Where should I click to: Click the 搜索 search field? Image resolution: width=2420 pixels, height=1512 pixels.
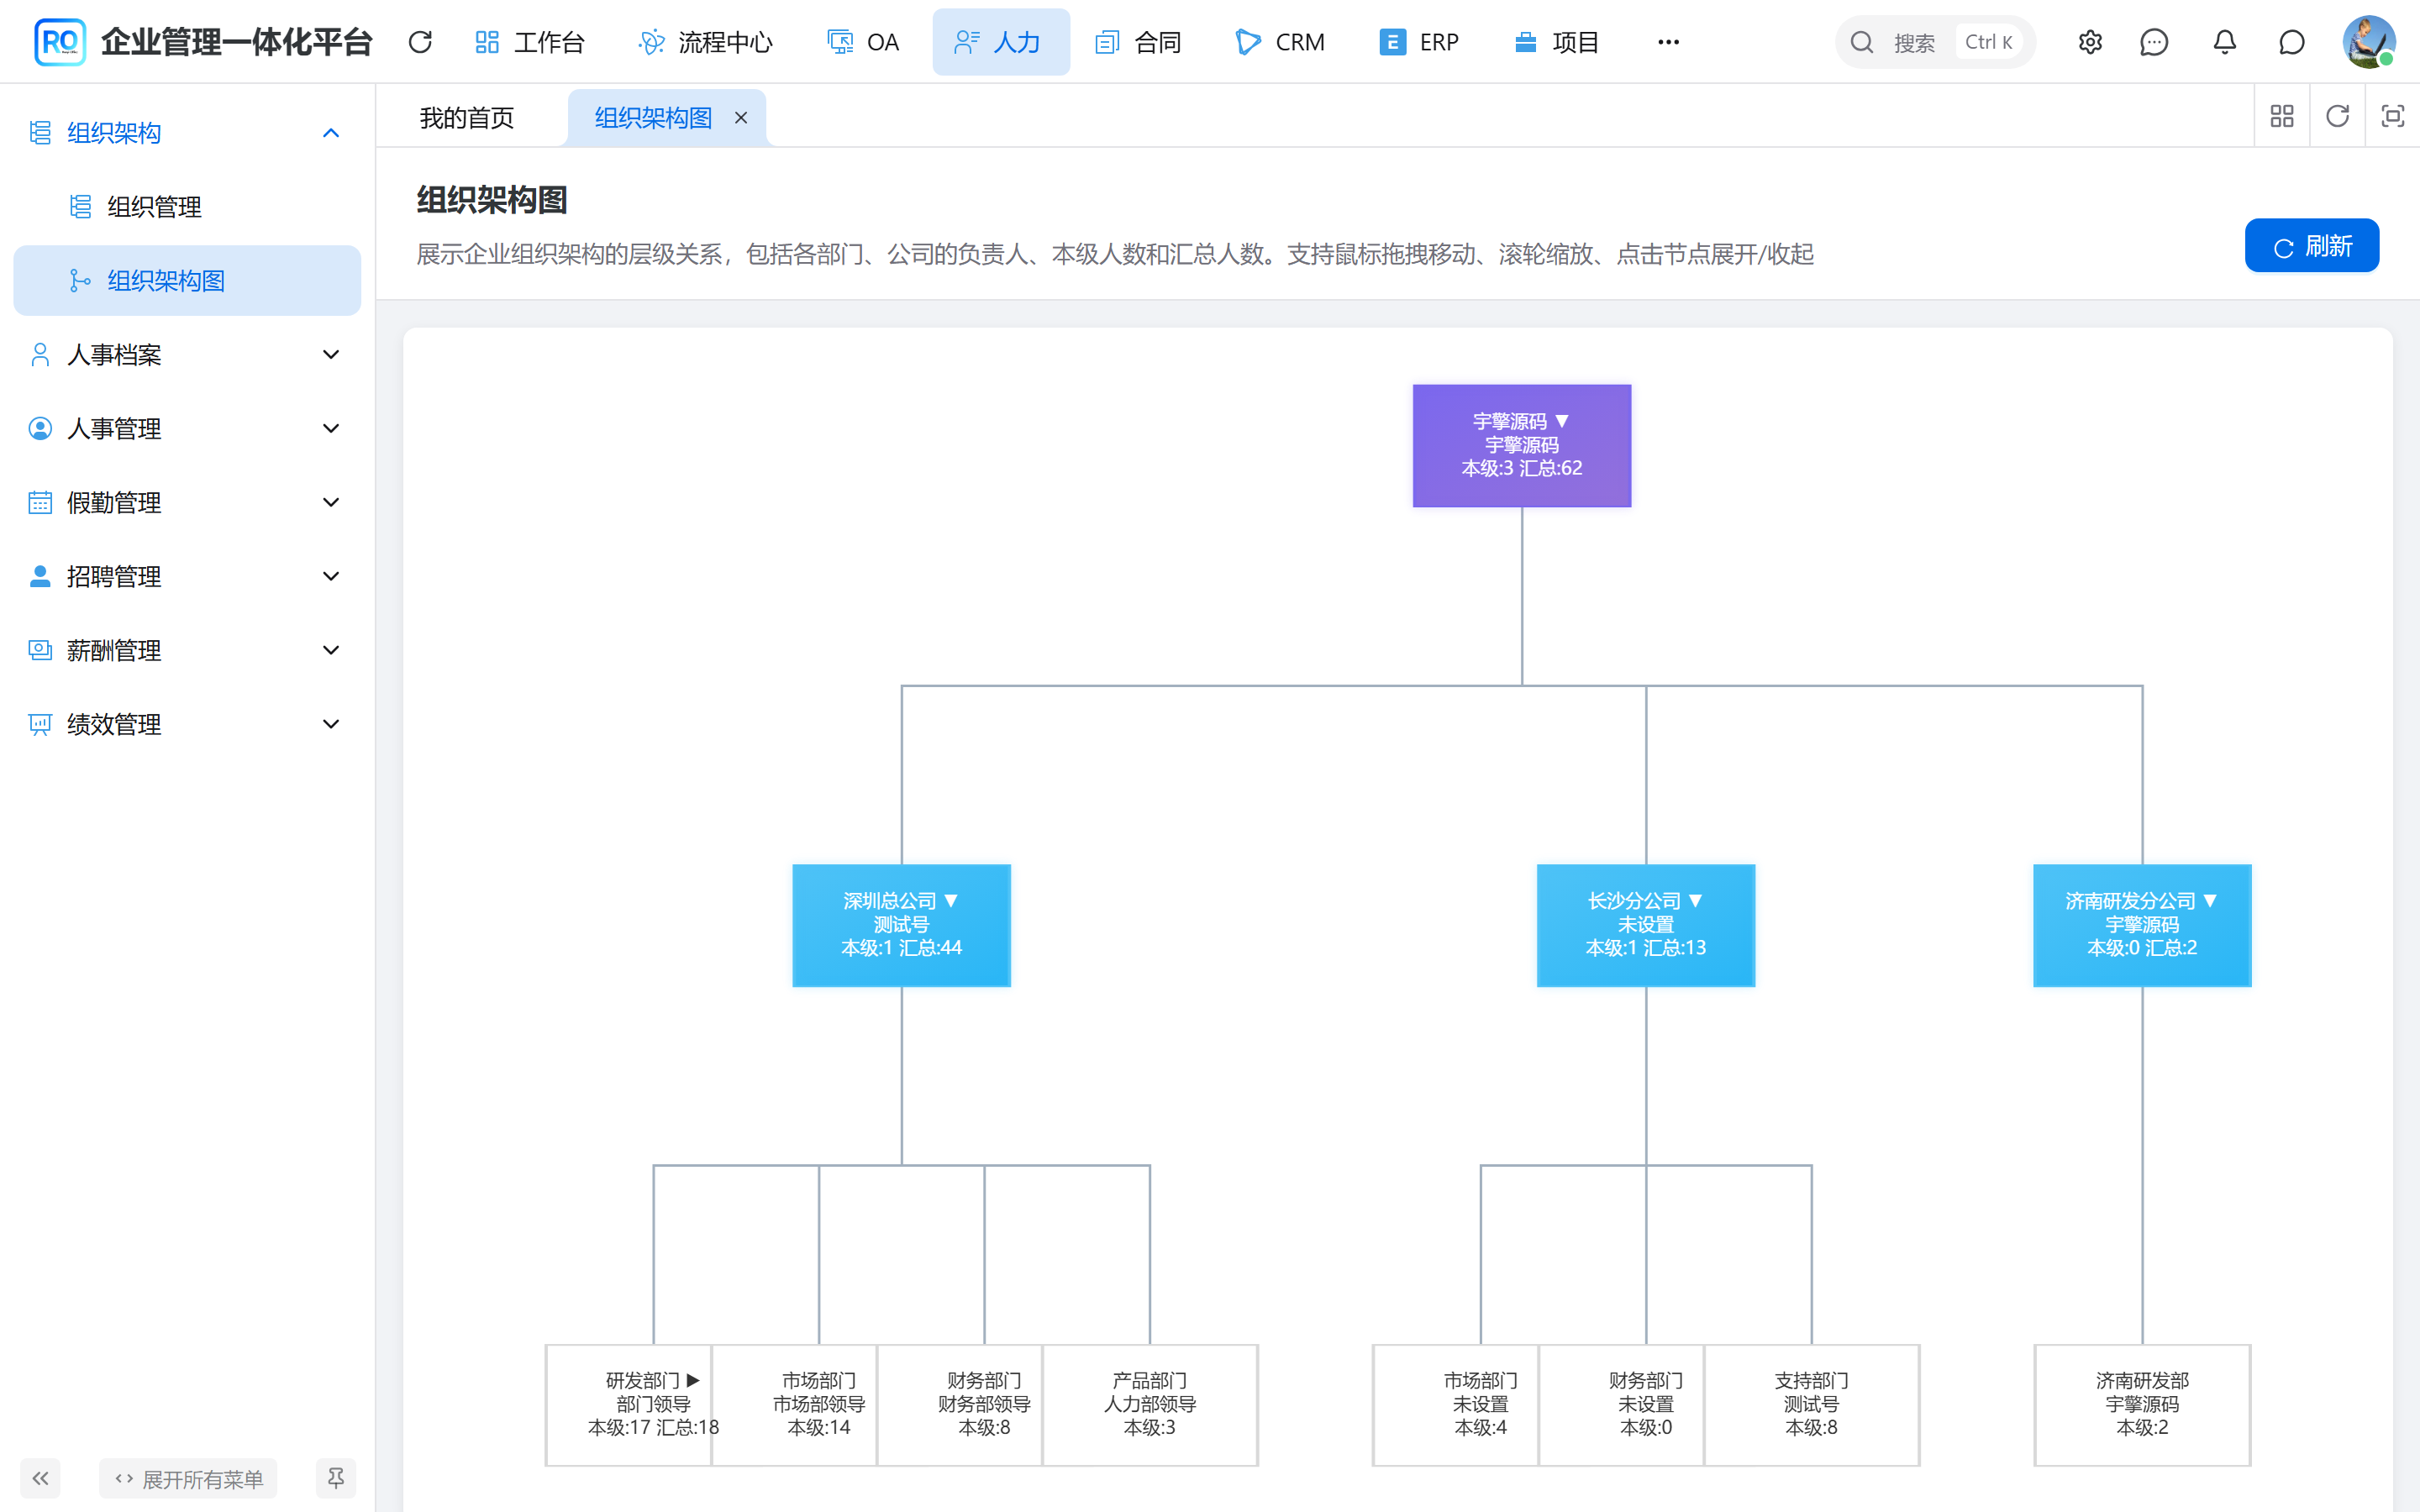[x=1934, y=42]
